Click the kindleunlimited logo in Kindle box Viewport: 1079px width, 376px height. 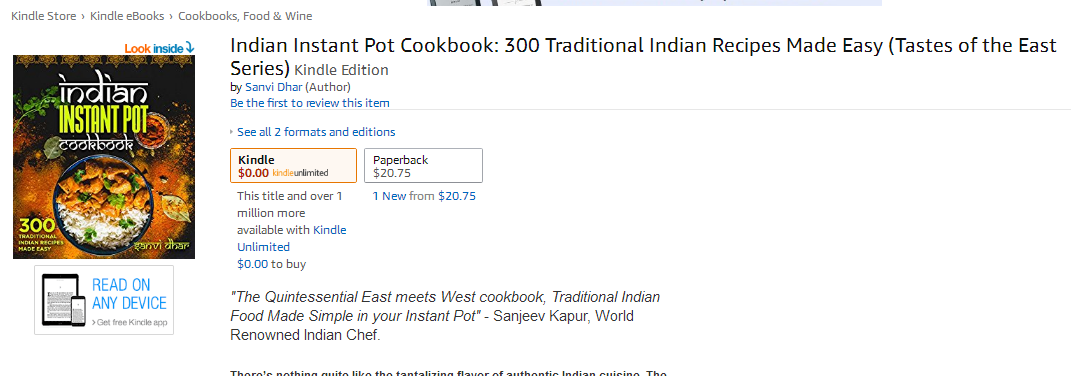click(x=301, y=173)
